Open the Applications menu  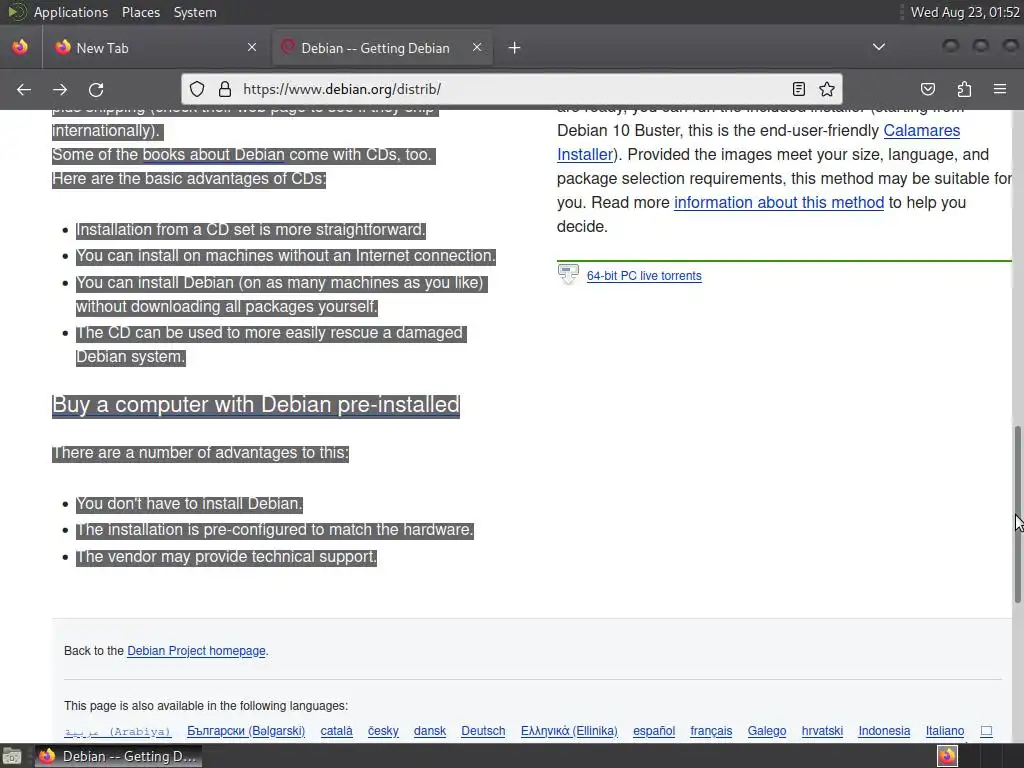click(x=71, y=12)
